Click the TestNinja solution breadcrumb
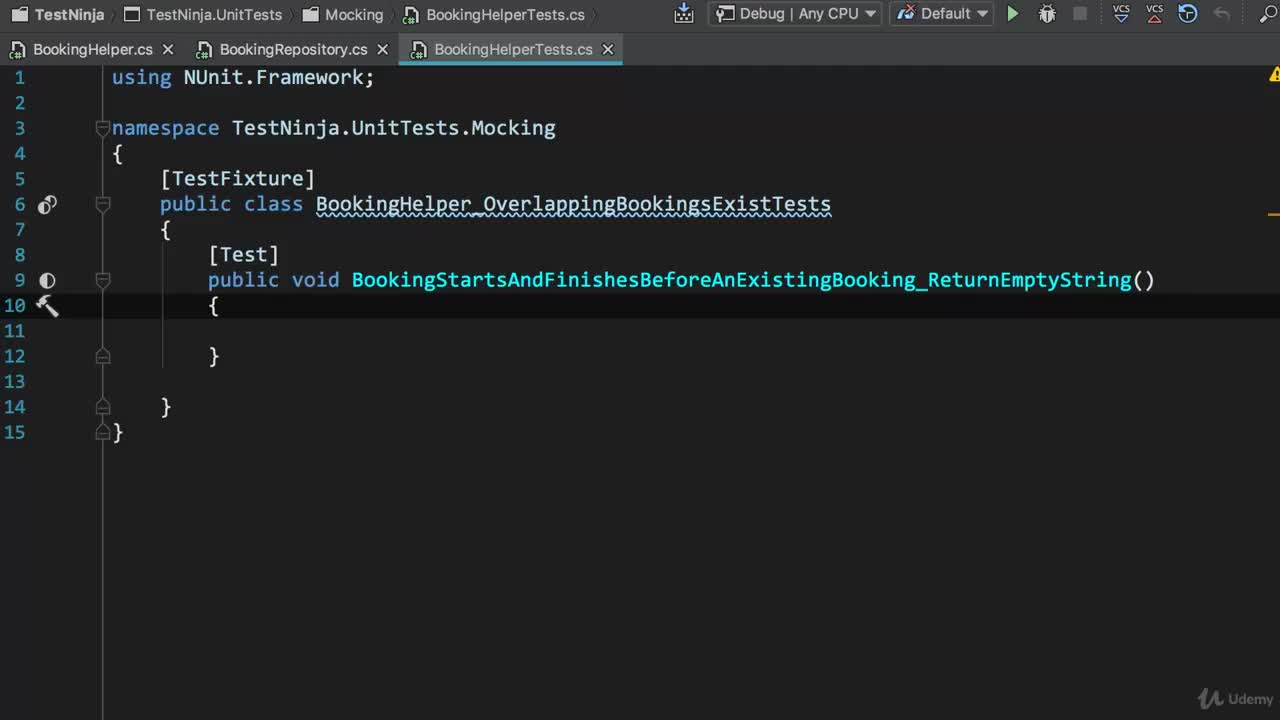 tap(59, 14)
